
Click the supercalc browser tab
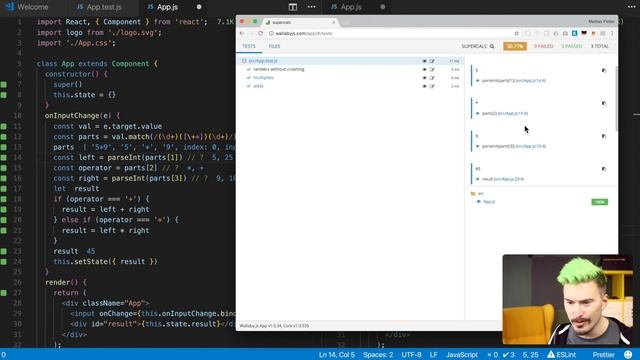300,22
